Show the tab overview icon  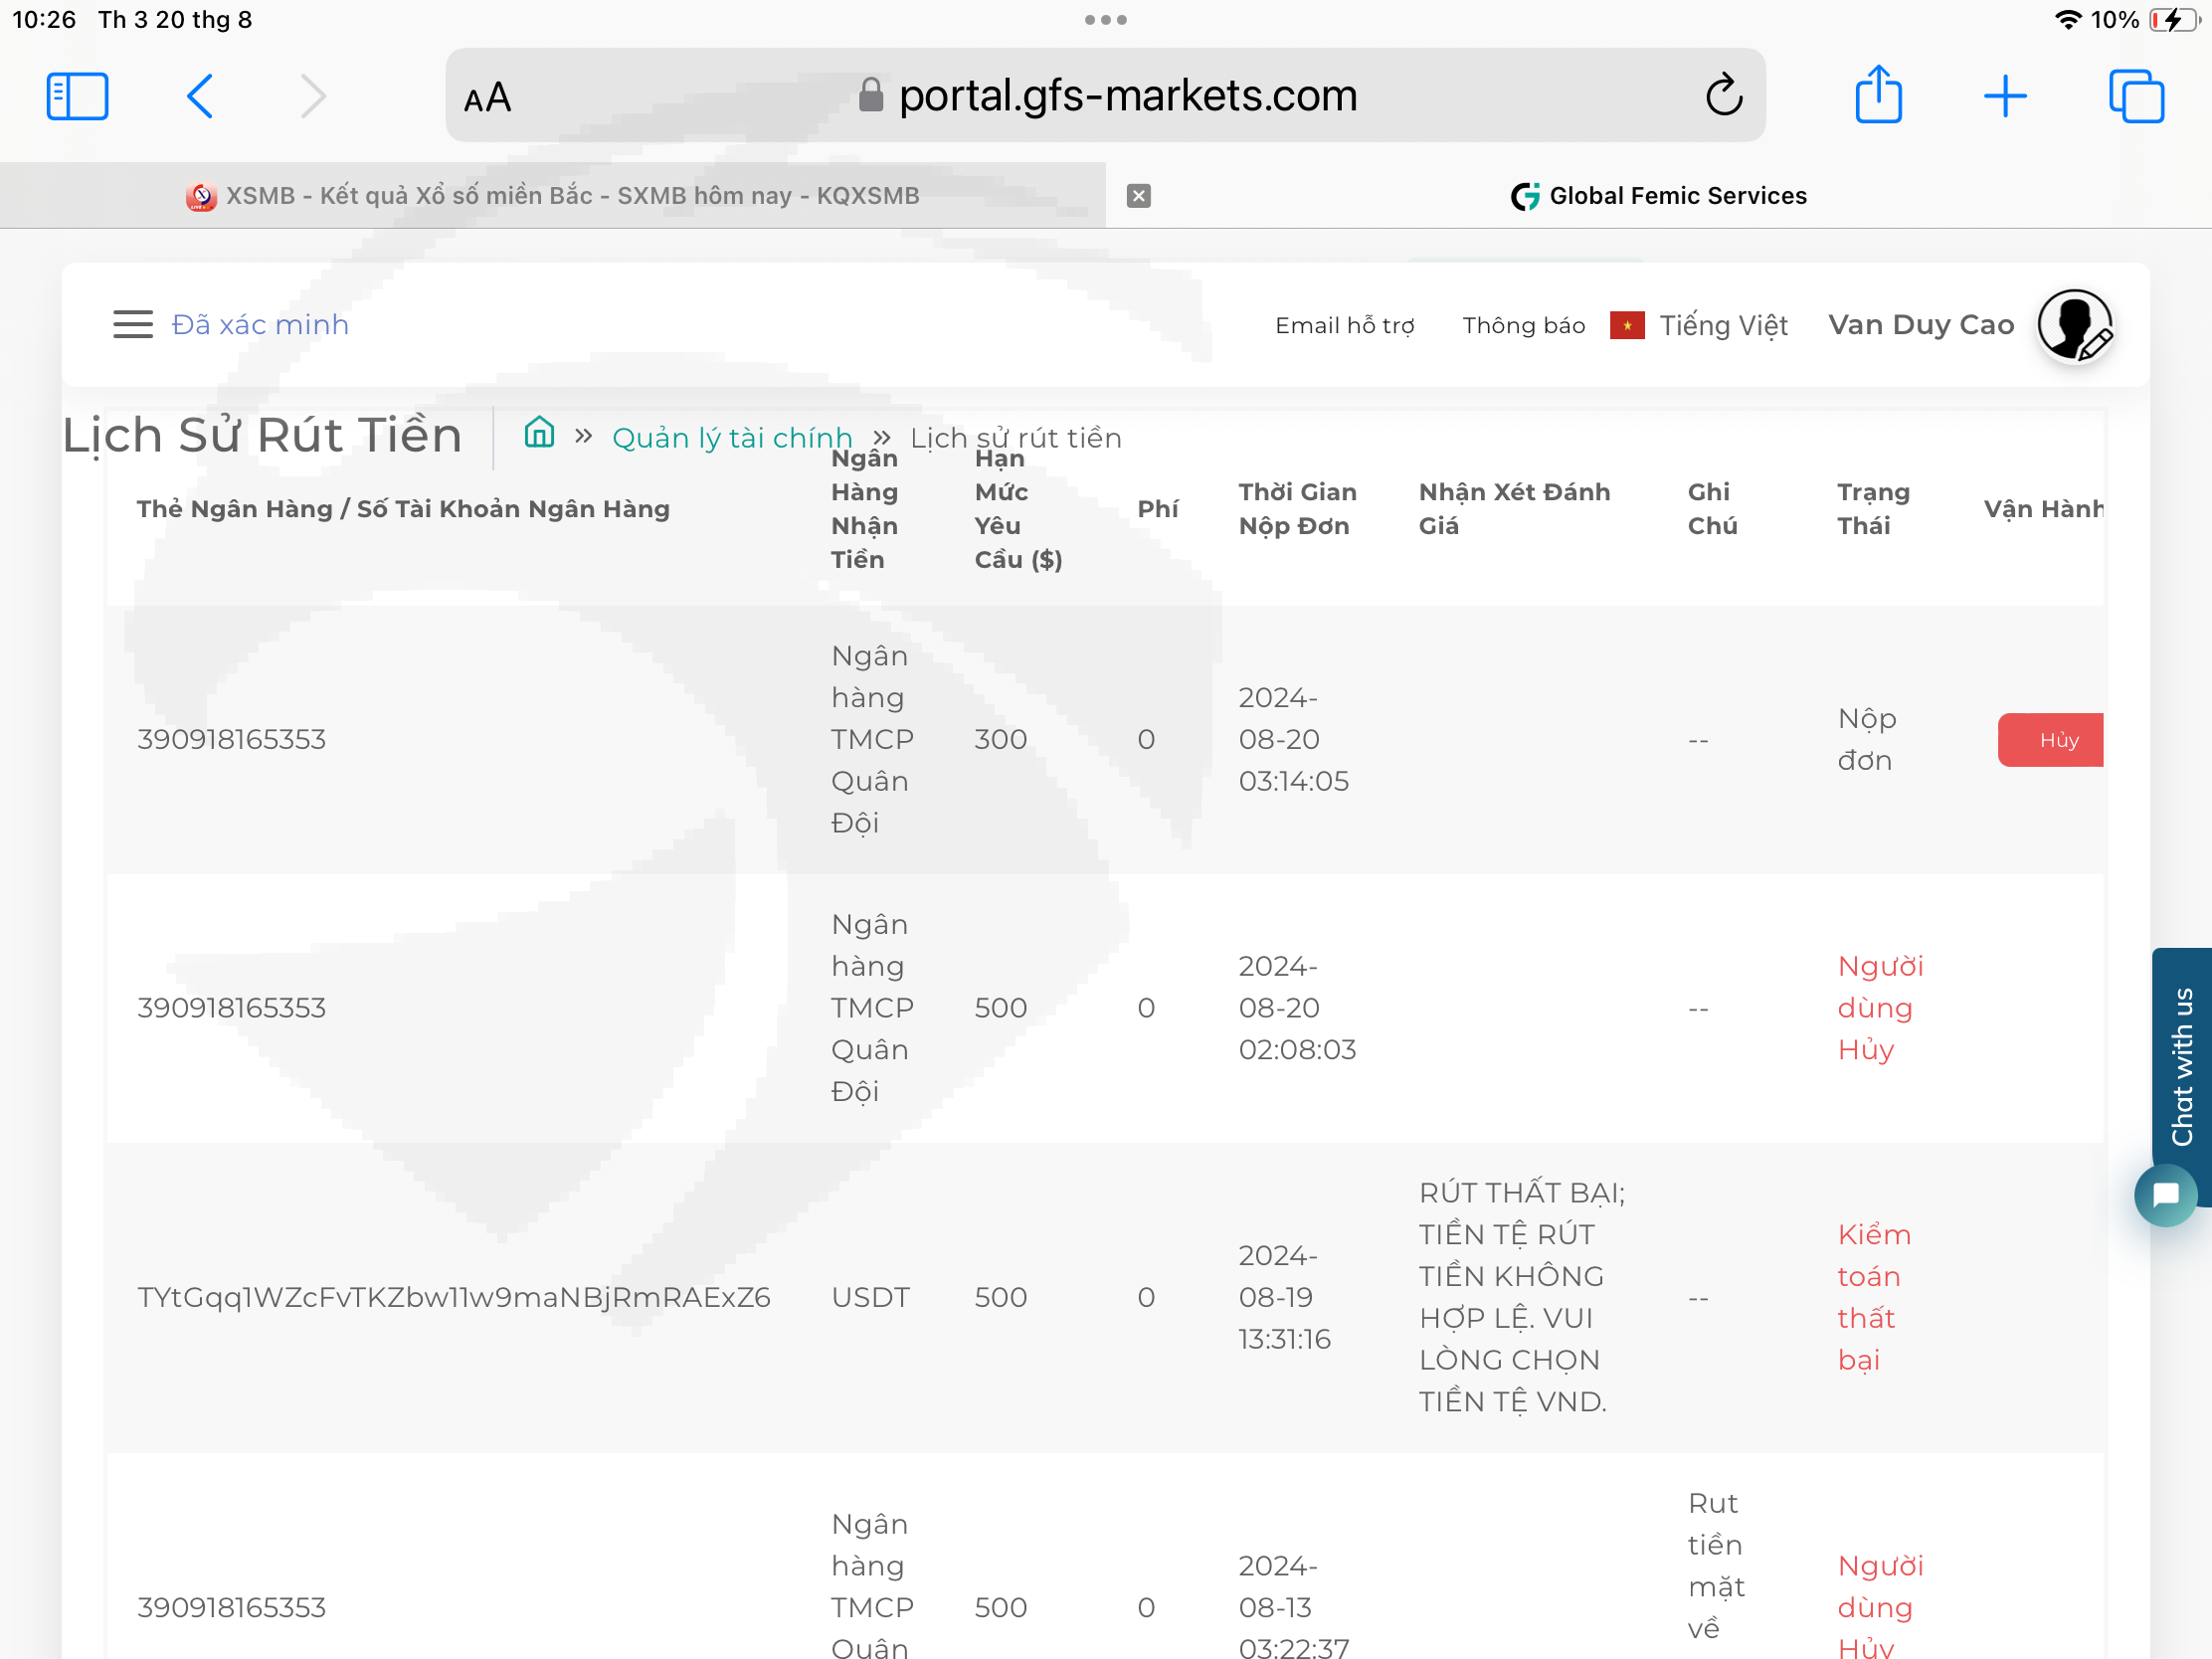click(x=2135, y=96)
